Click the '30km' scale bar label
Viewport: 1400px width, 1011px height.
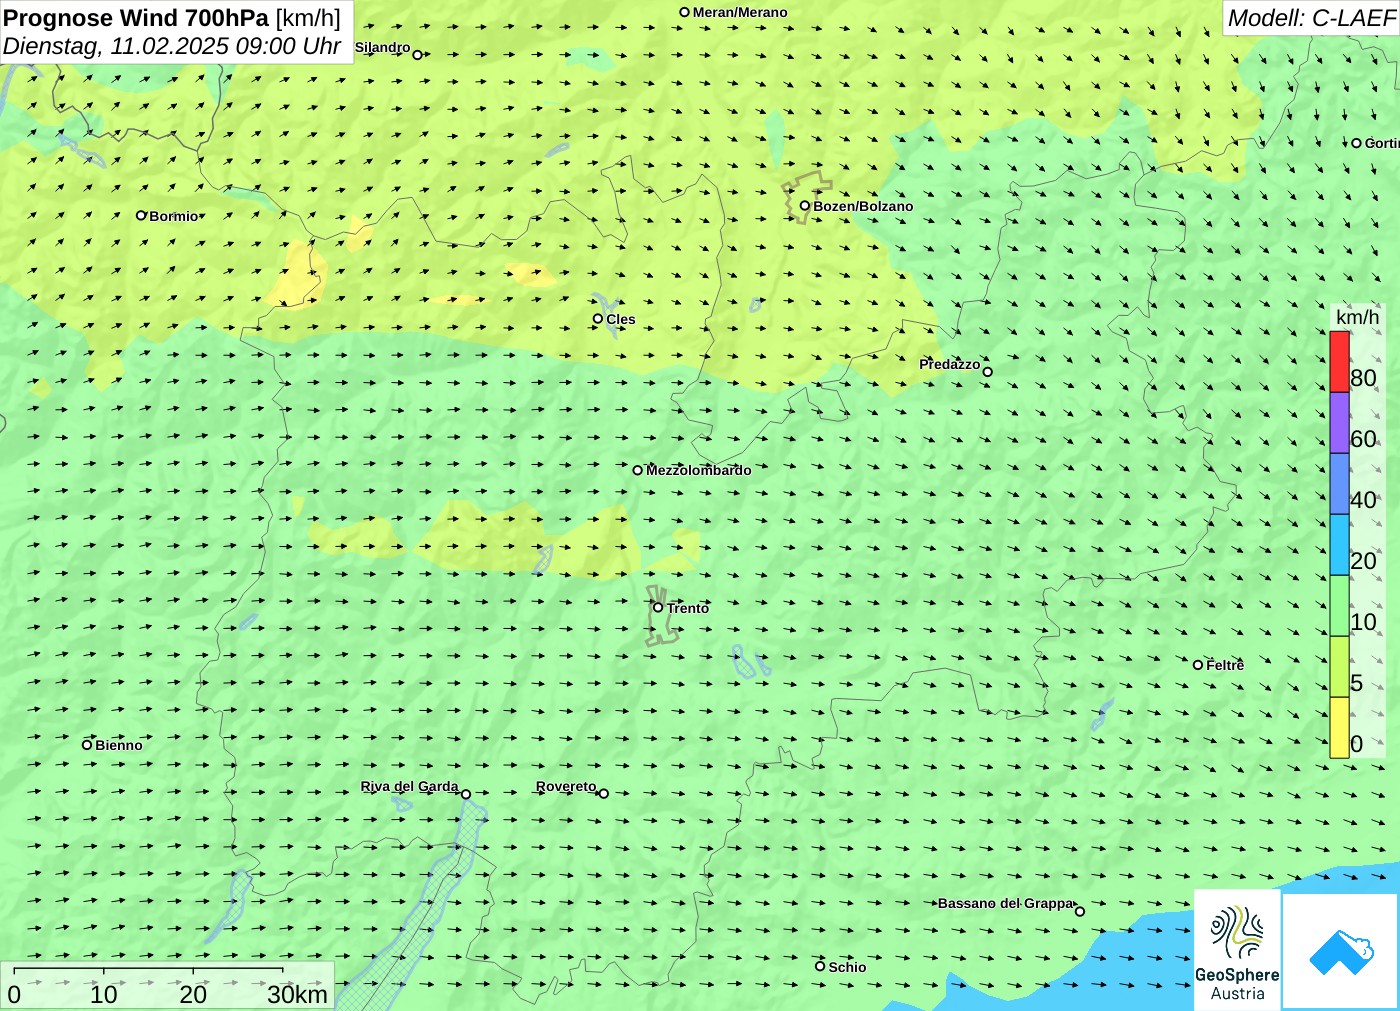pos(297,994)
